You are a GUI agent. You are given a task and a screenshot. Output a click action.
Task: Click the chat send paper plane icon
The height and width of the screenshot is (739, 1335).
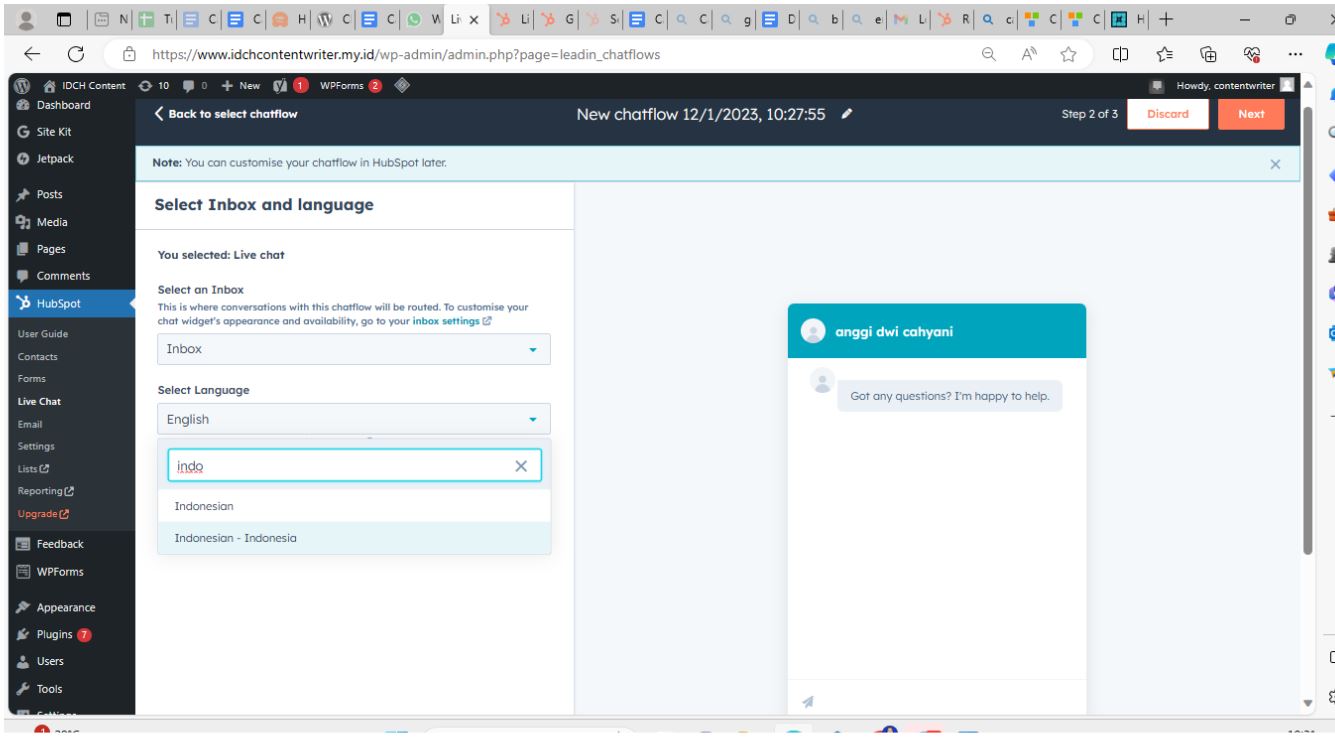coord(808,703)
